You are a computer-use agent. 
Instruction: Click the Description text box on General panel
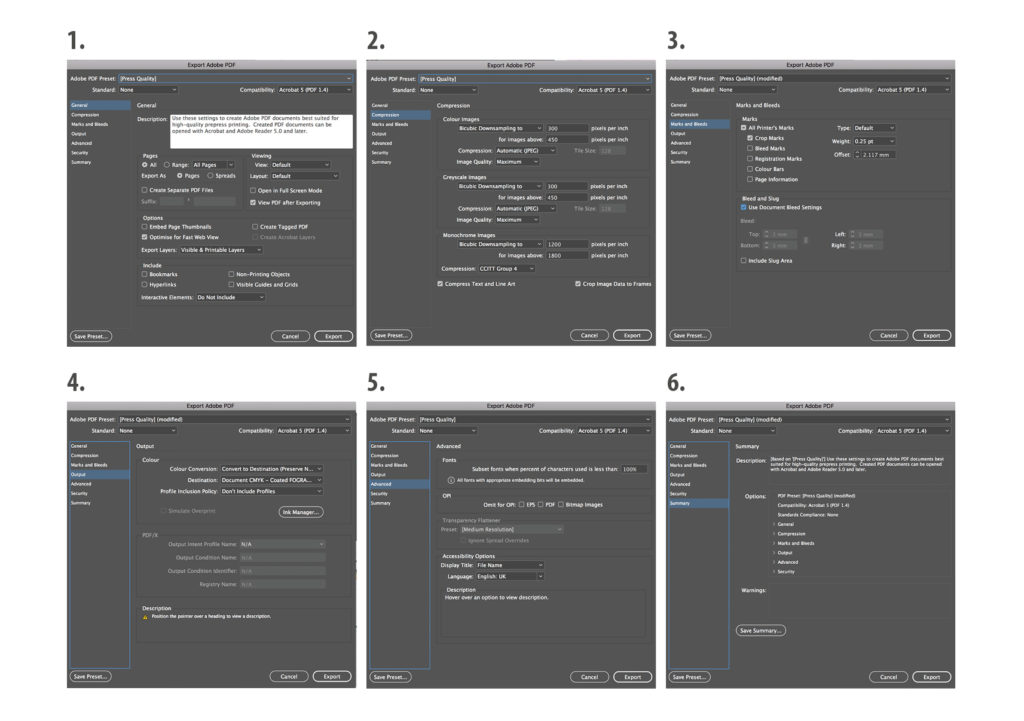click(262, 131)
